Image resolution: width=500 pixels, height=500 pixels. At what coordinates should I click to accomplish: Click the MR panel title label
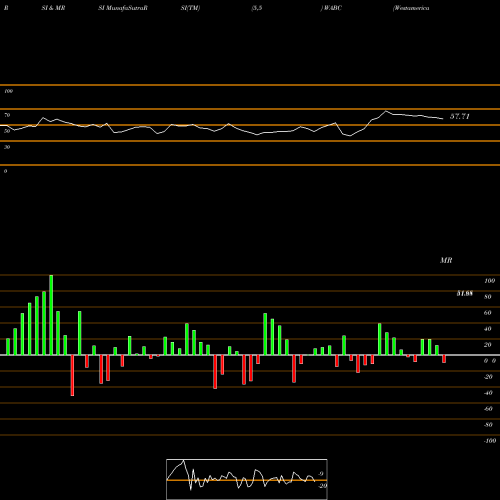coord(446,260)
